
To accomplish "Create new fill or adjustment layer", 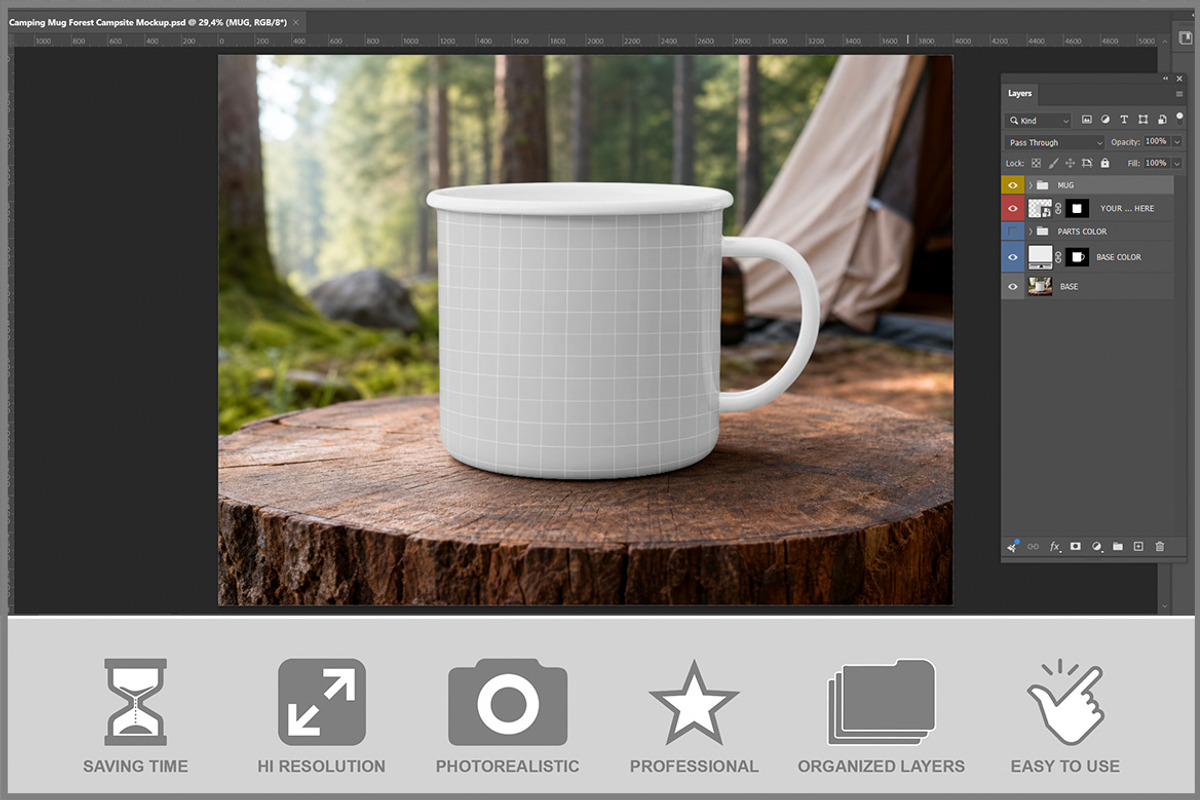I will point(1097,547).
